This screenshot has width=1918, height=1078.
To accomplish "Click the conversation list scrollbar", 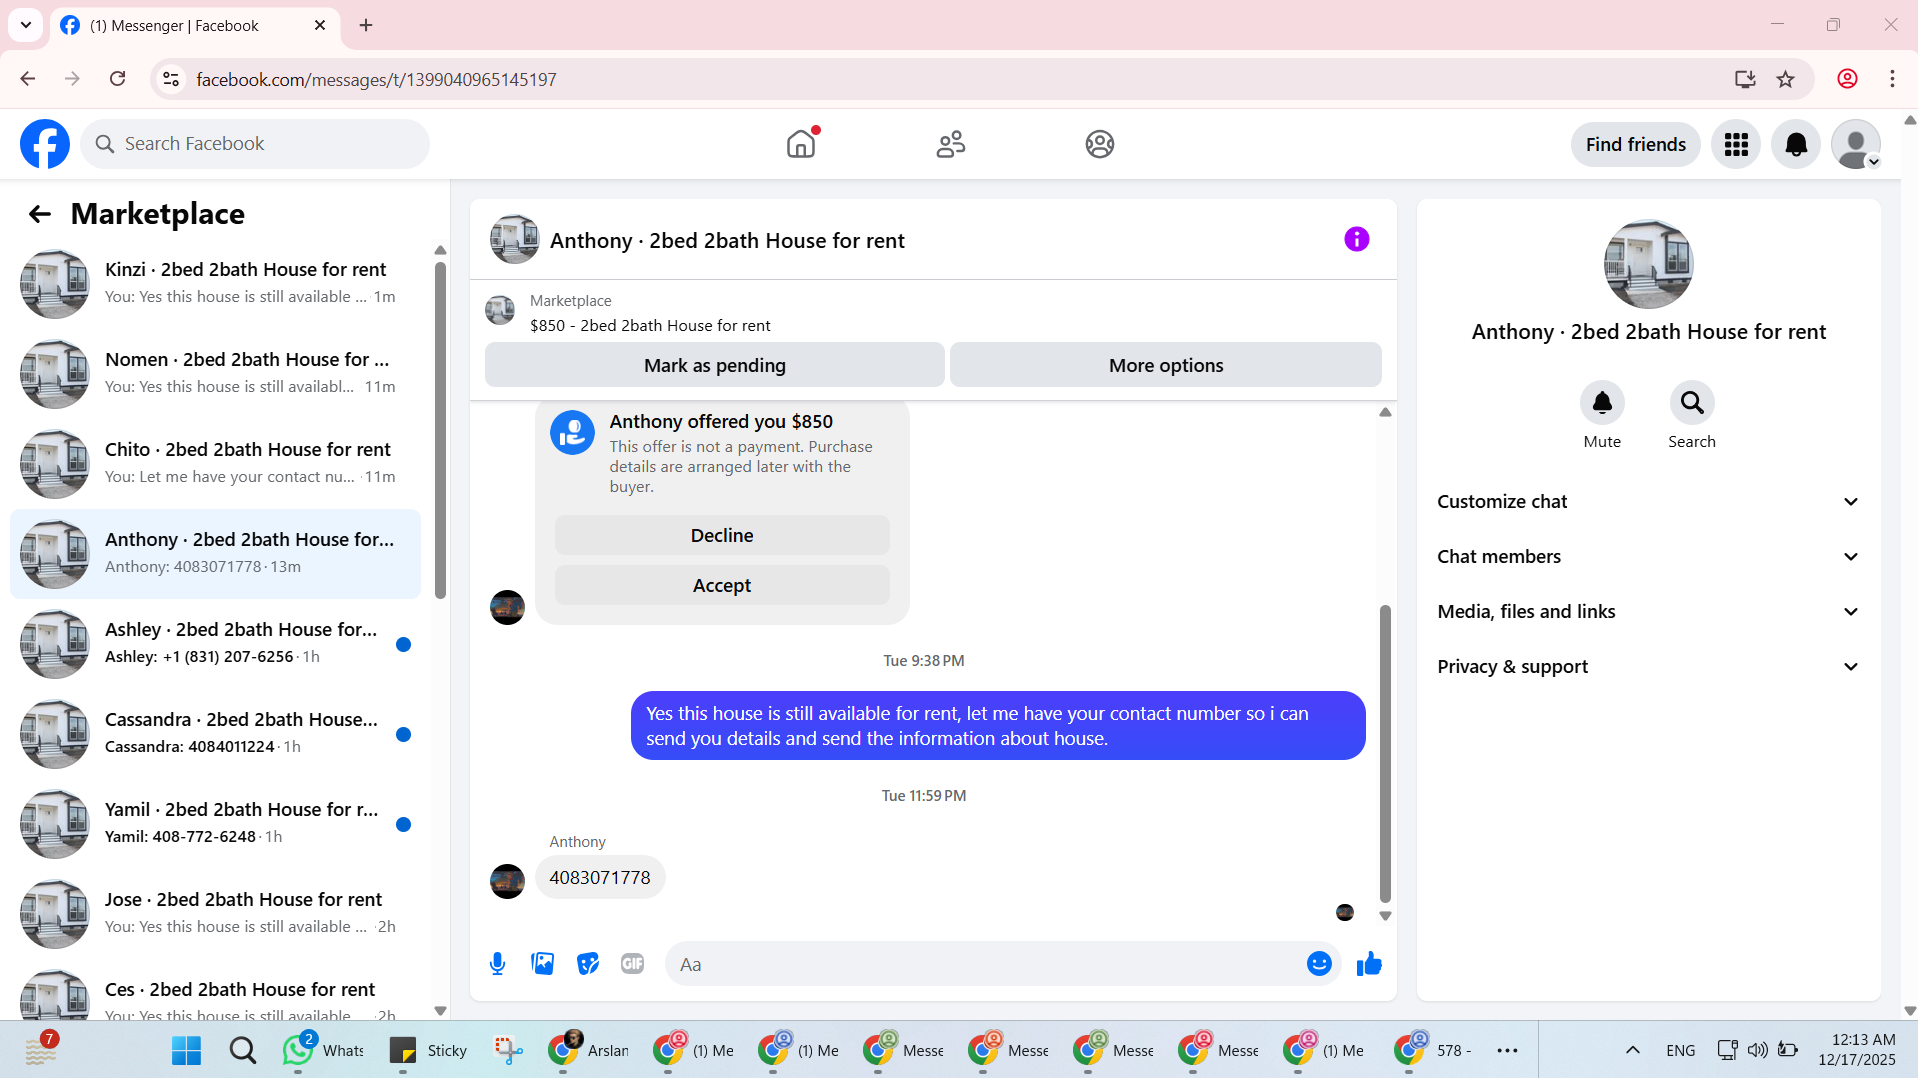I will click(x=440, y=430).
